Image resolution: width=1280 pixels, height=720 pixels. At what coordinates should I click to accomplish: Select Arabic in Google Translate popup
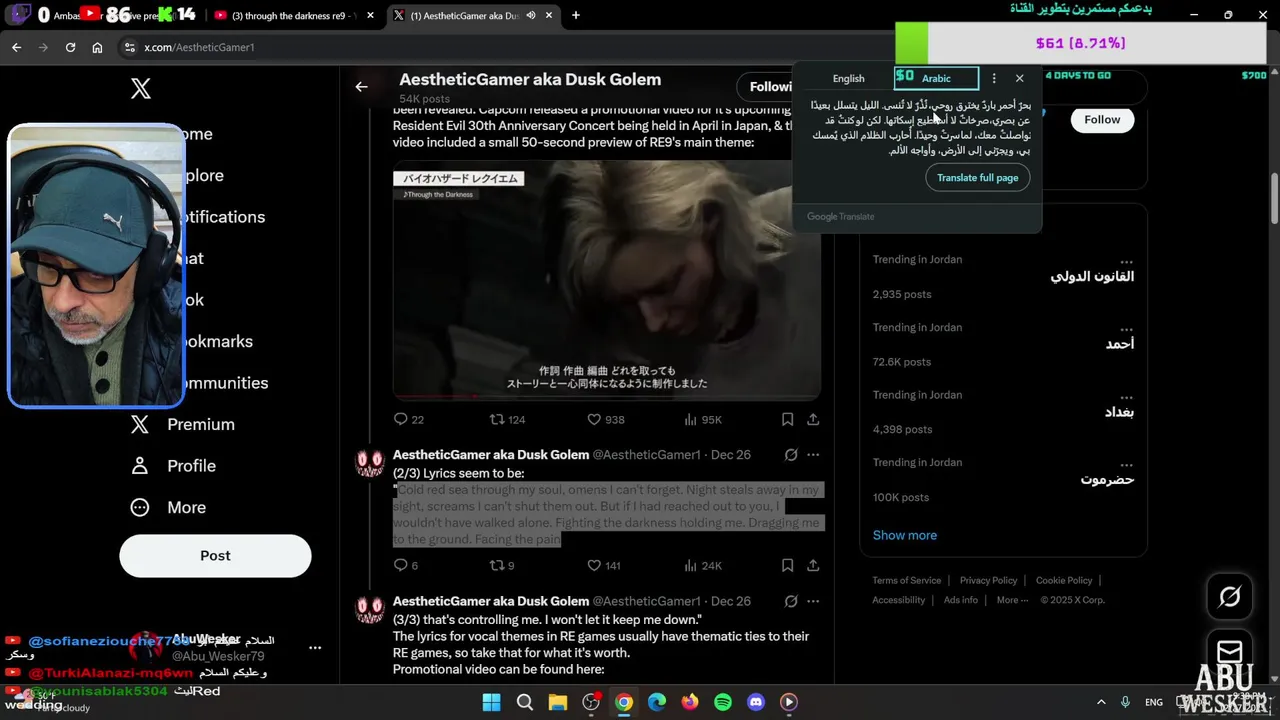(936, 78)
